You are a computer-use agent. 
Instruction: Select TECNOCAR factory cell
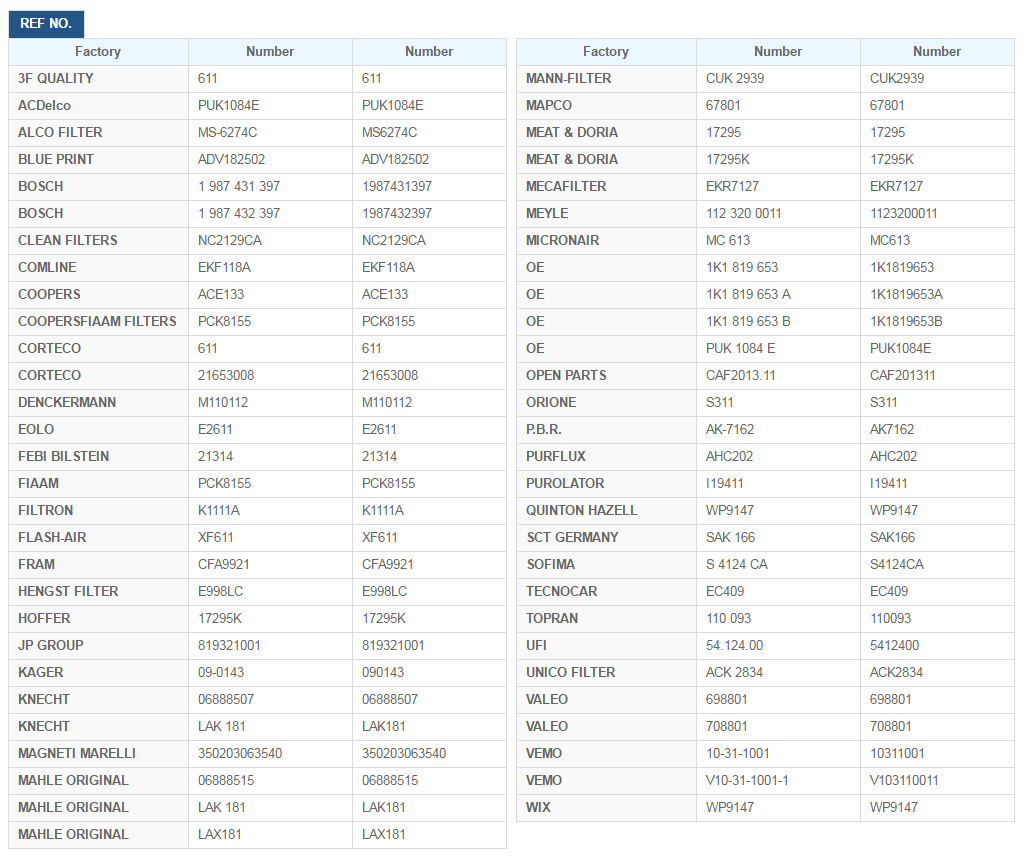(607, 591)
